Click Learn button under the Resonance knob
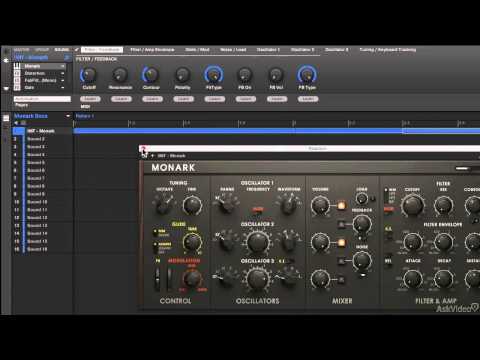The image size is (480, 360). click(x=121, y=99)
